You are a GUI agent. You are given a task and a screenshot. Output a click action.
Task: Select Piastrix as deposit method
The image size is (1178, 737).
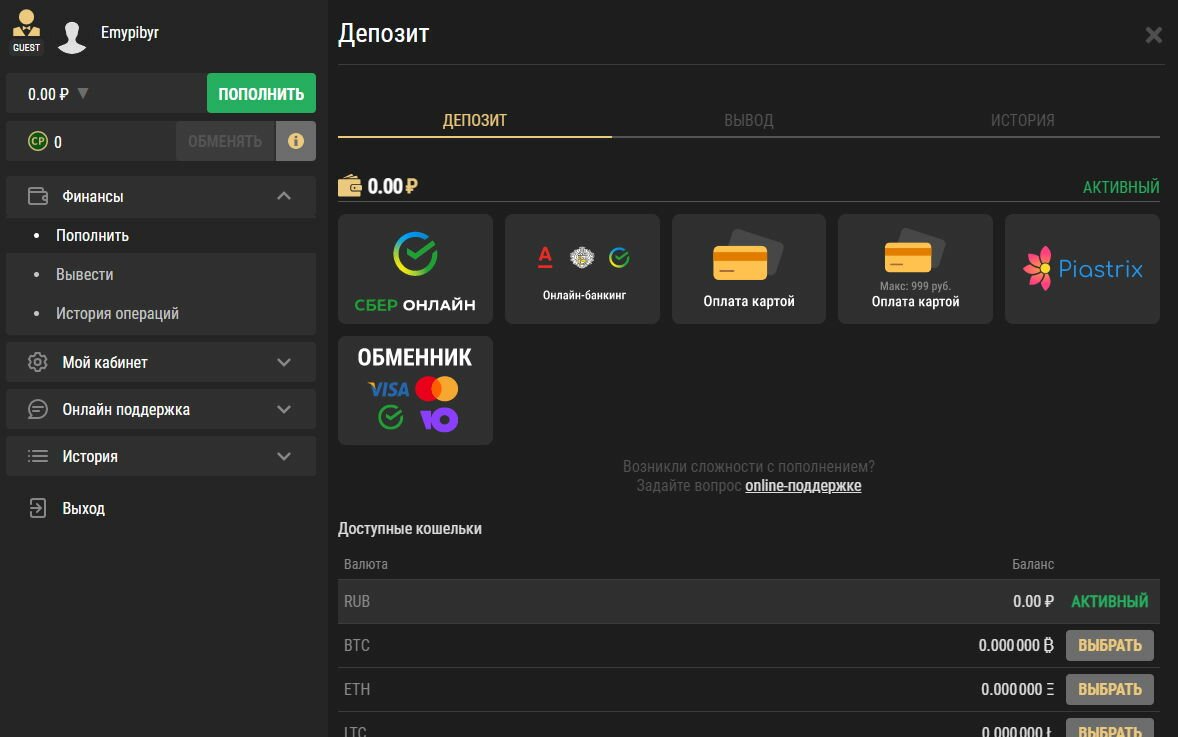(1081, 268)
